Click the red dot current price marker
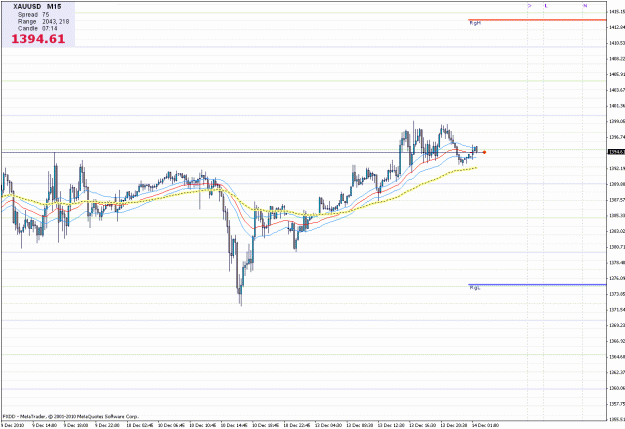This screenshot has width=625, height=429. coord(484,152)
